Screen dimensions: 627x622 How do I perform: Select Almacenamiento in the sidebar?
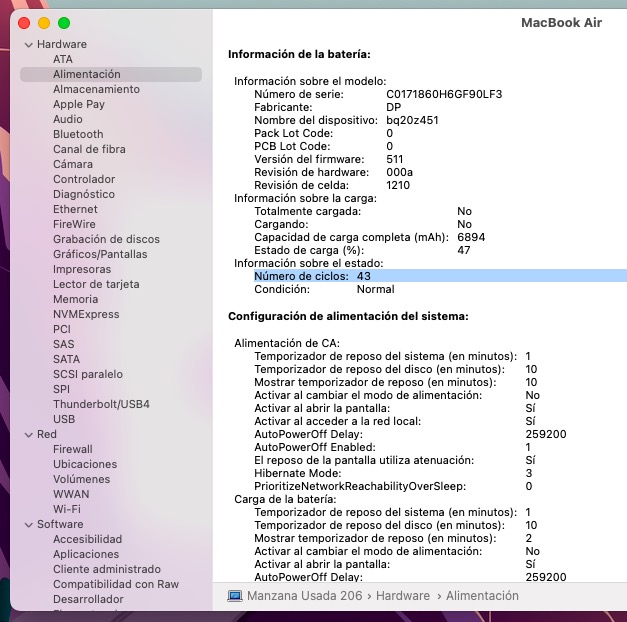coord(96,89)
